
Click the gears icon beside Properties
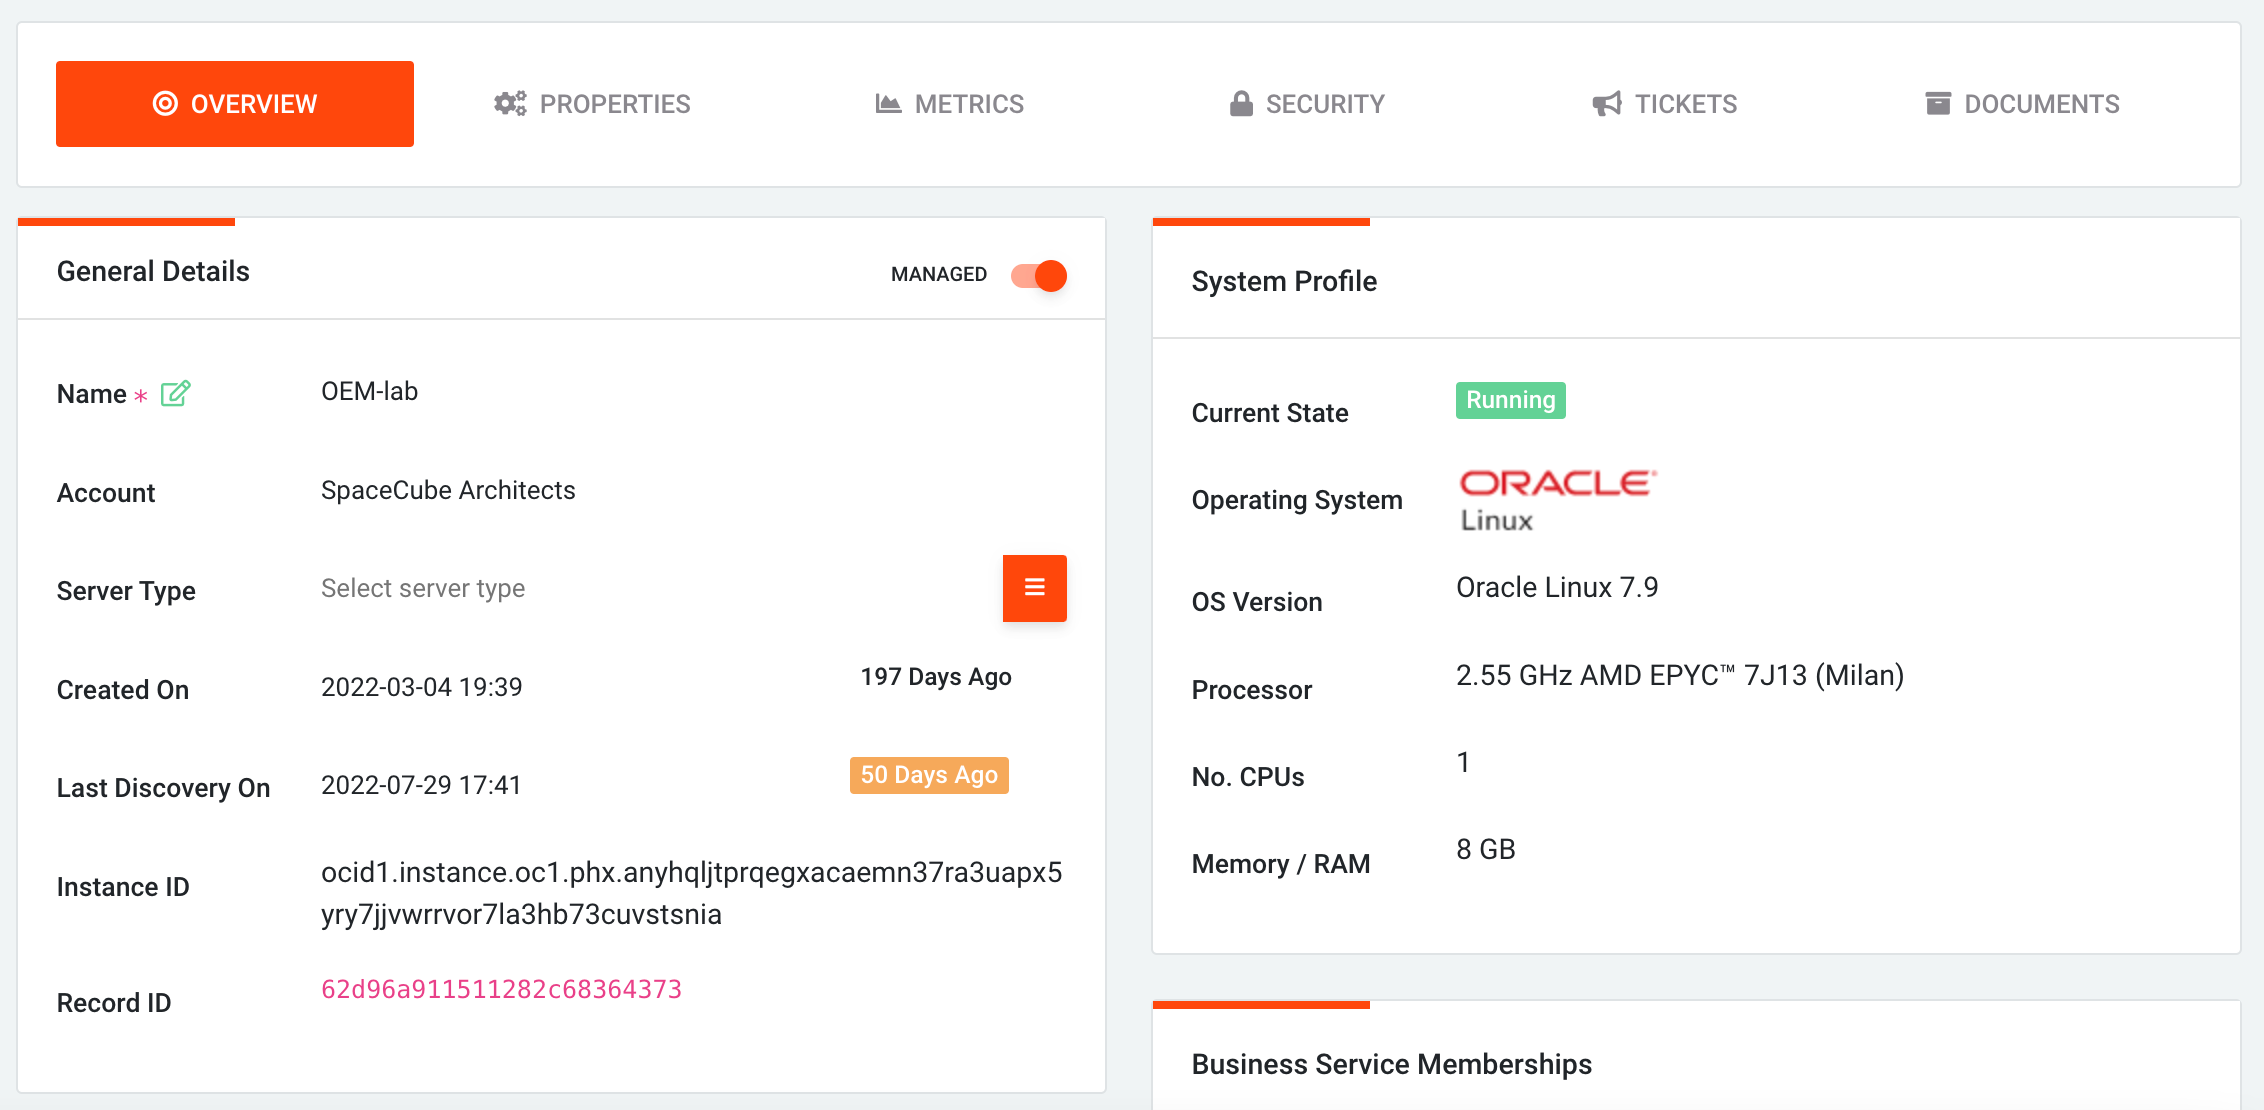coord(510,104)
